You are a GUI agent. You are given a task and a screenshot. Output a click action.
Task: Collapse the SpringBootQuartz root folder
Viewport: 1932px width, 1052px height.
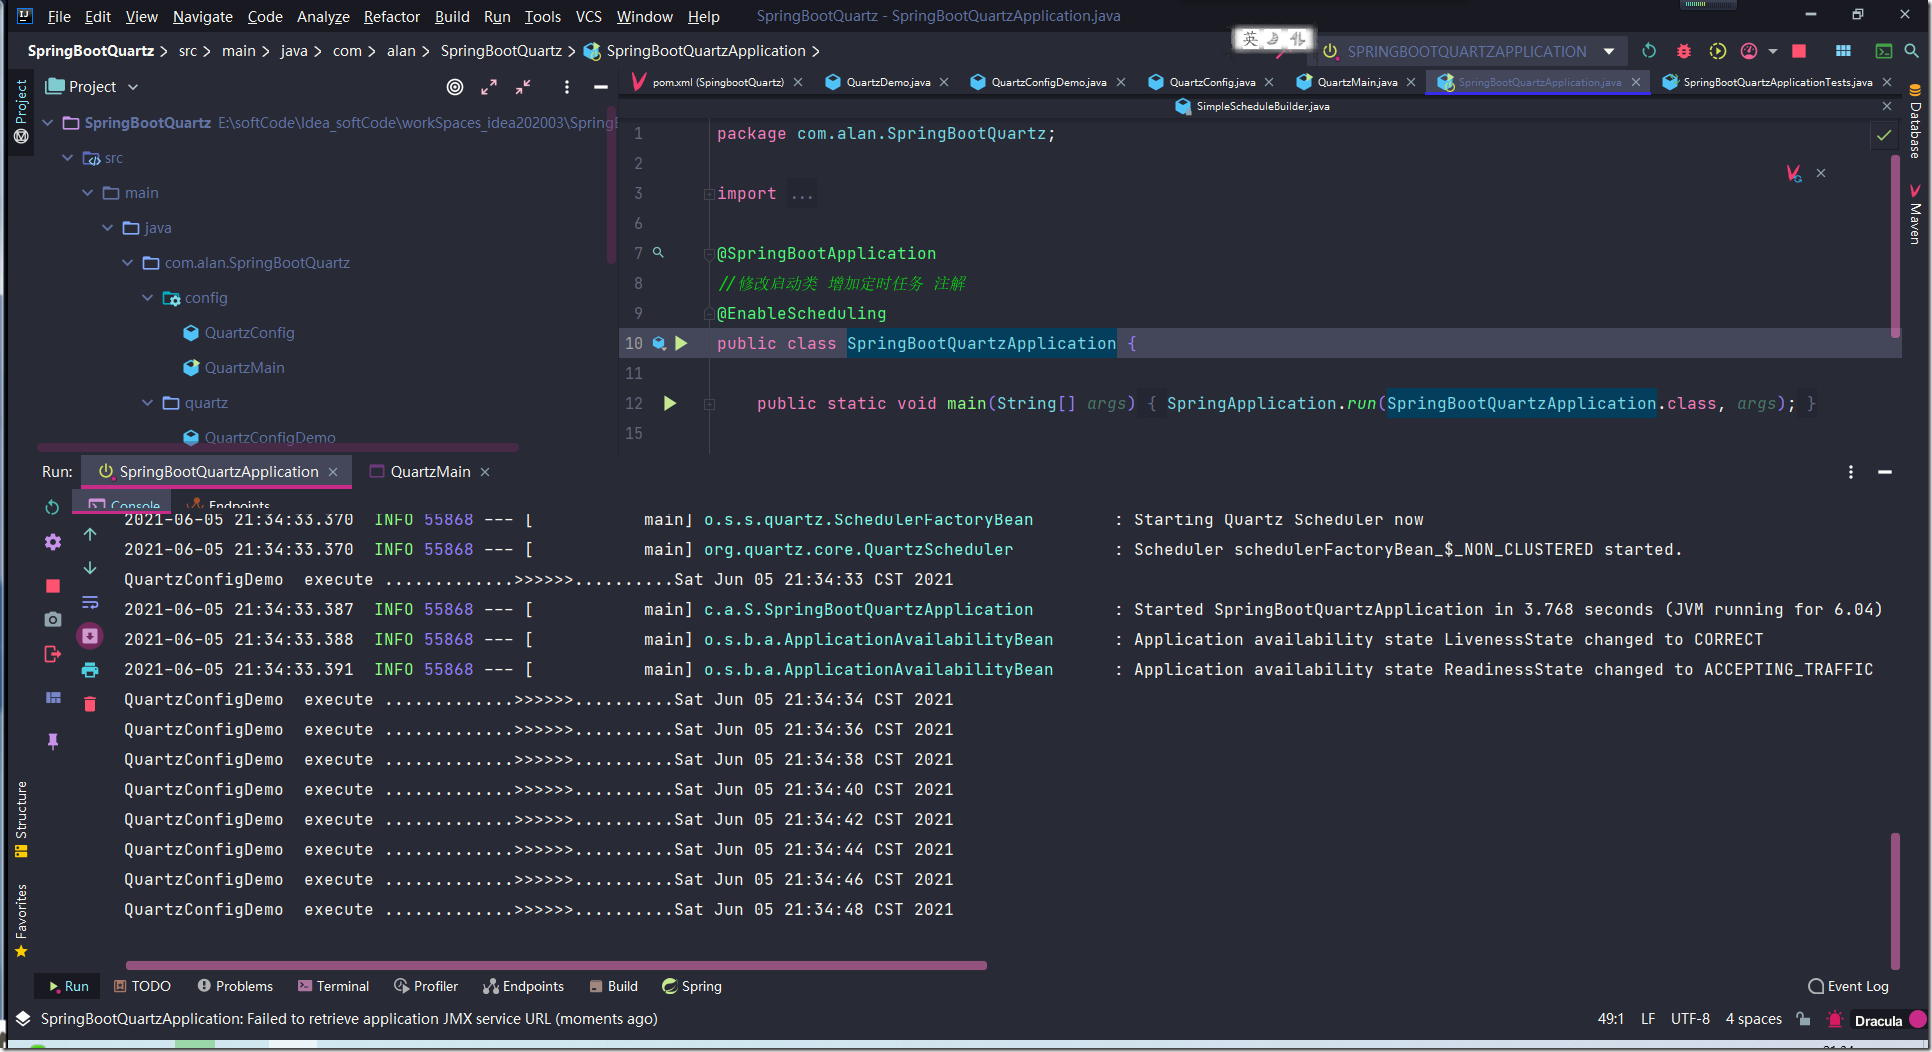(48, 123)
